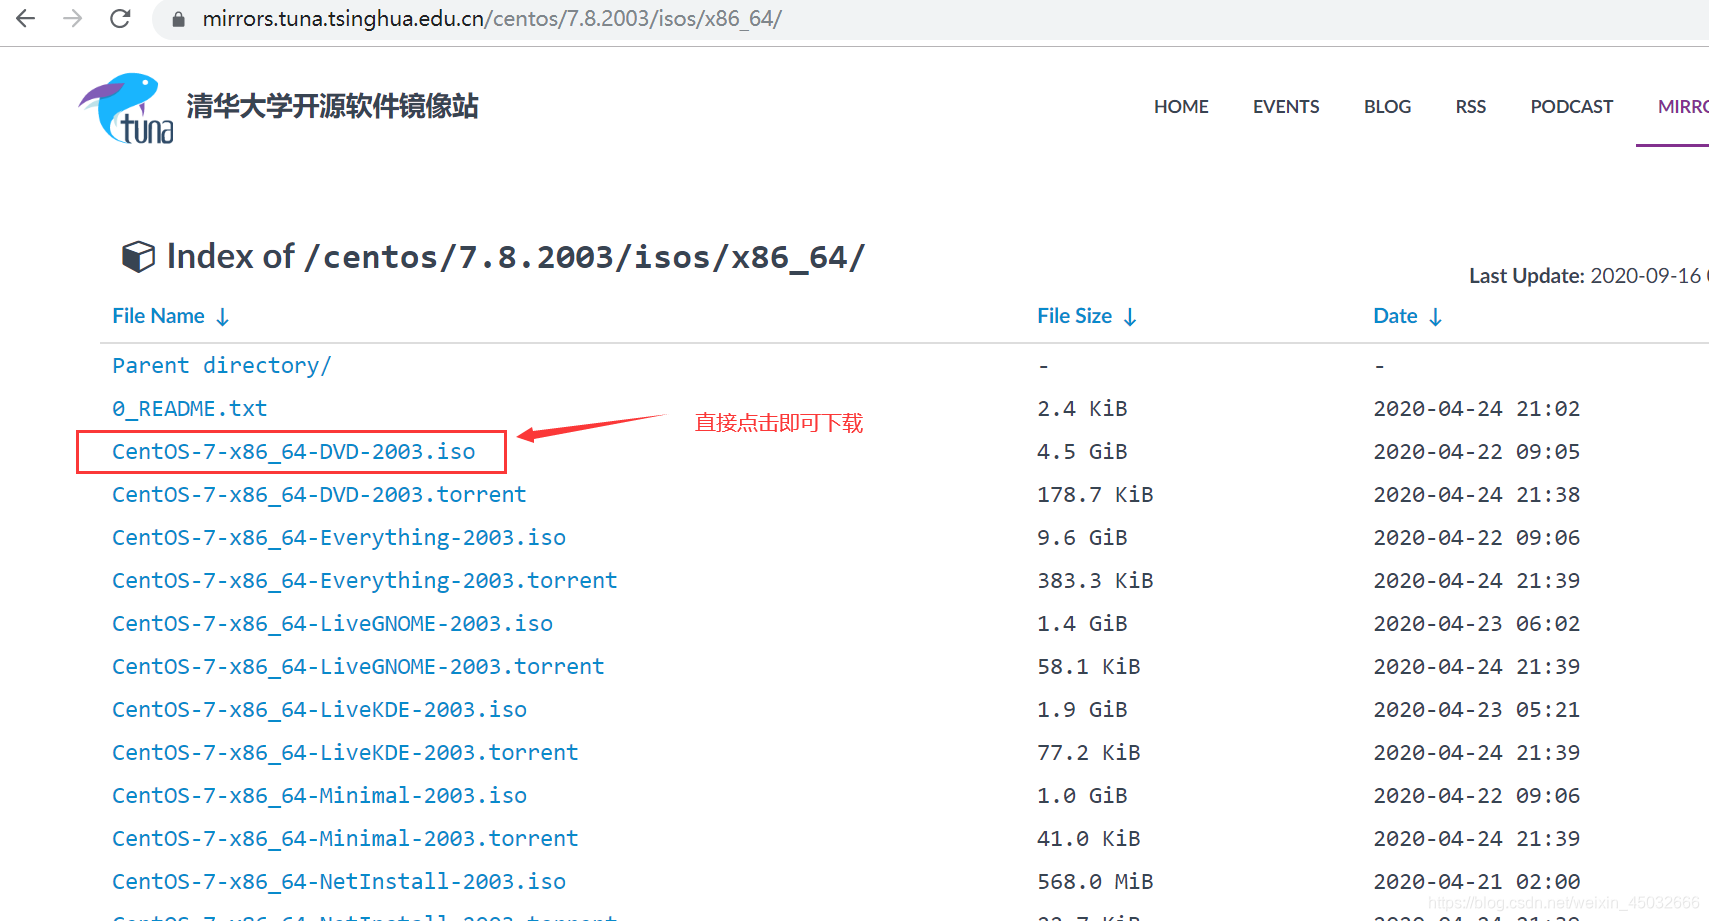This screenshot has width=1709, height=921.
Task: Click the date 2020-04-21 02:00
Action: [1476, 882]
